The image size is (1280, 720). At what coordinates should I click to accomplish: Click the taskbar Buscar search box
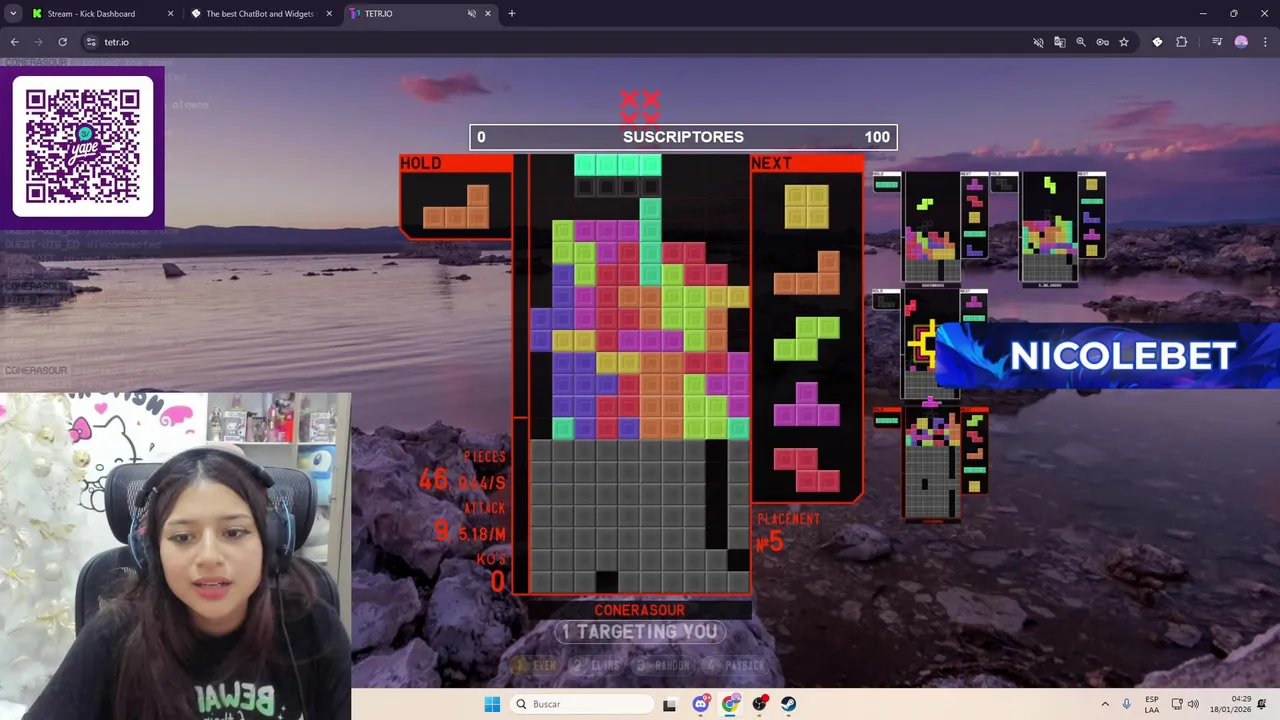[x=584, y=704]
